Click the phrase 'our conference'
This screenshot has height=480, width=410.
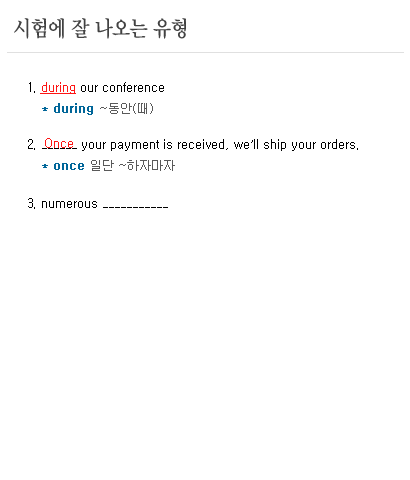click(x=122, y=88)
